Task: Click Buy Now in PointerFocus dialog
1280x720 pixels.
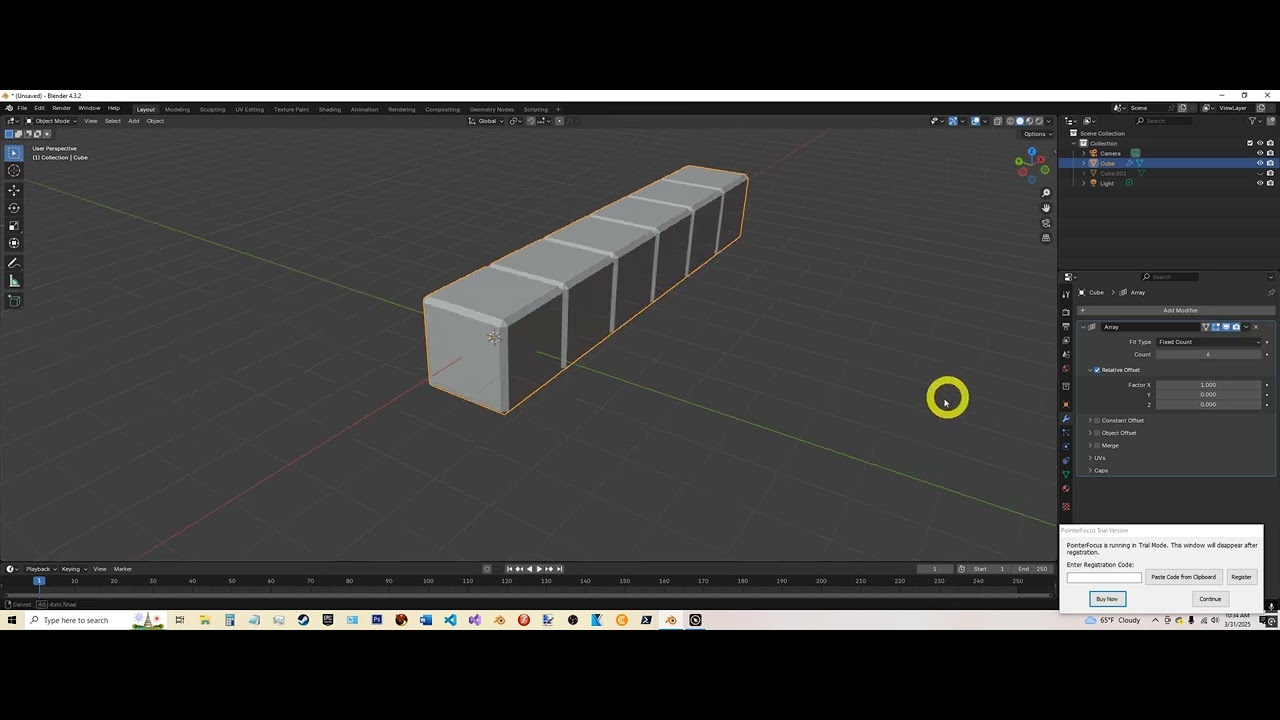Action: [1107, 599]
